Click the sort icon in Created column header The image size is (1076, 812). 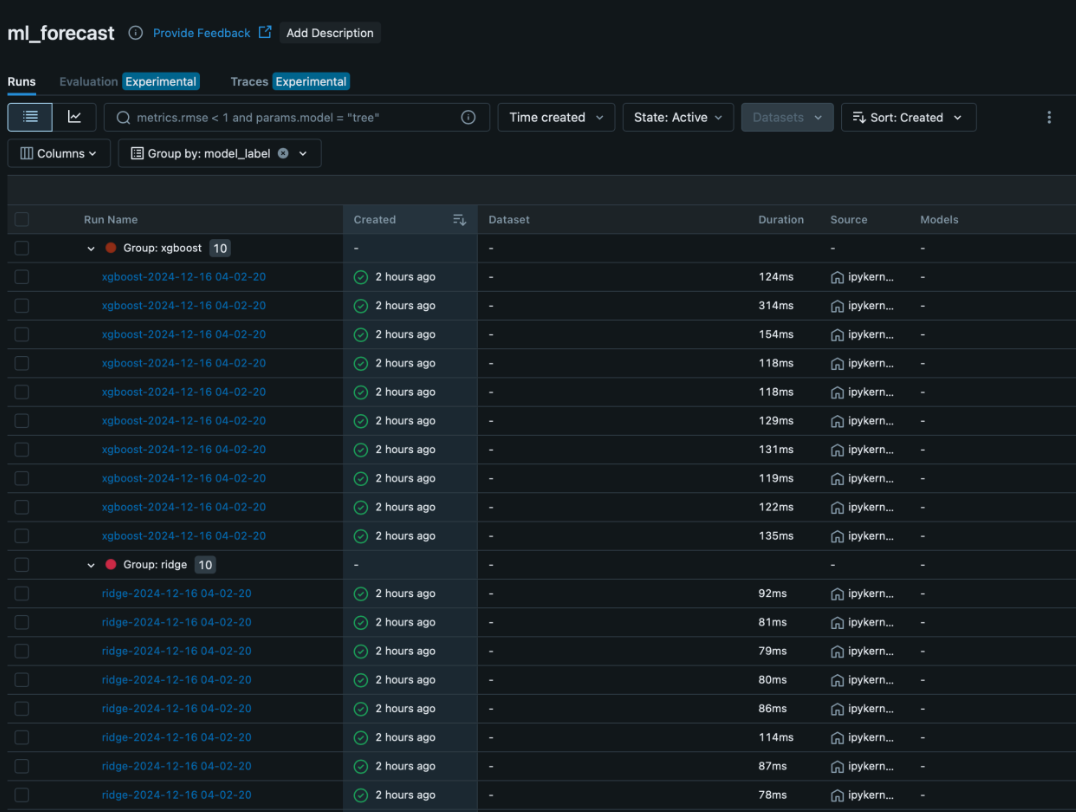(x=458, y=219)
